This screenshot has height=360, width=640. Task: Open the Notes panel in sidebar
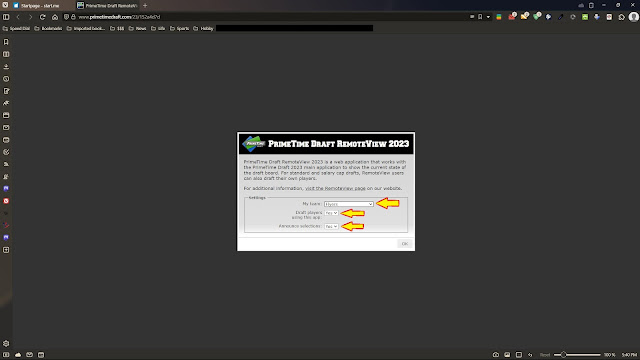tap(6, 91)
